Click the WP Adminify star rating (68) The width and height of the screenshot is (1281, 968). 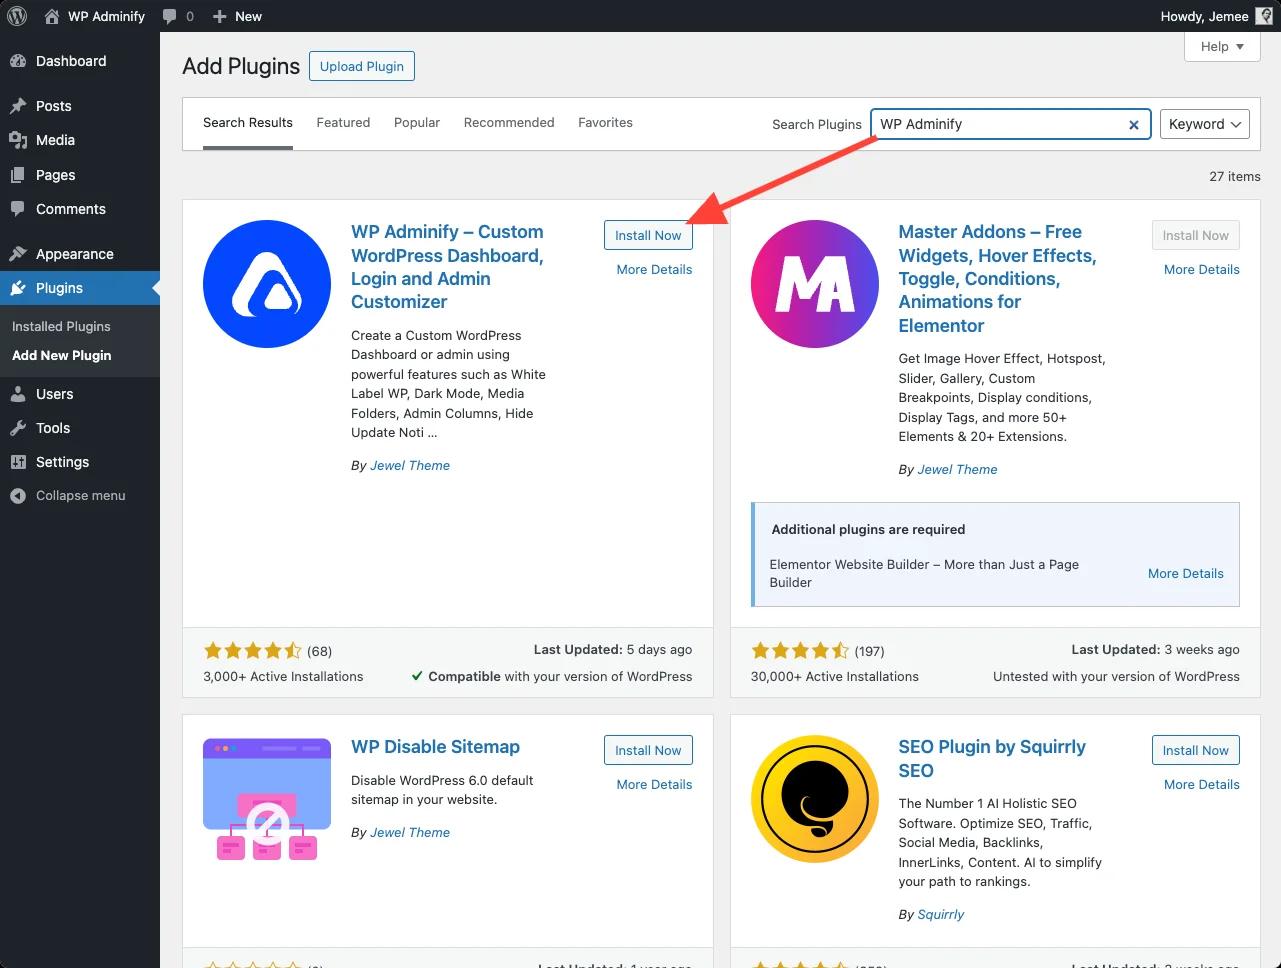(x=267, y=651)
